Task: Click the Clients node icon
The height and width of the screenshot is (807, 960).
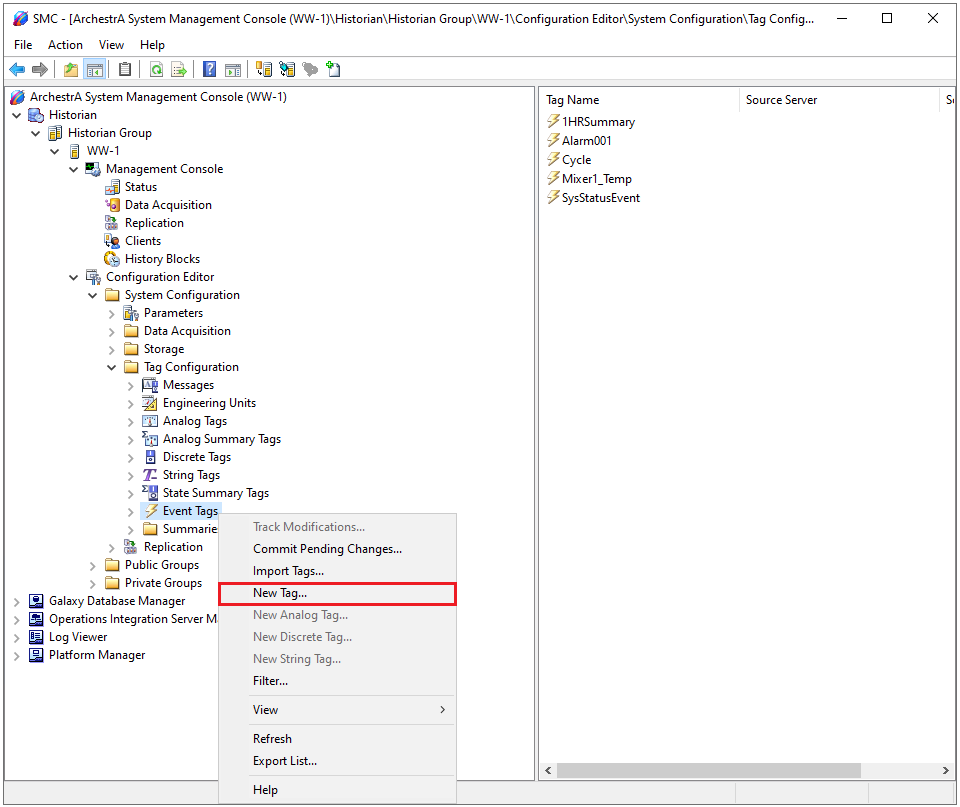Action: [x=112, y=241]
